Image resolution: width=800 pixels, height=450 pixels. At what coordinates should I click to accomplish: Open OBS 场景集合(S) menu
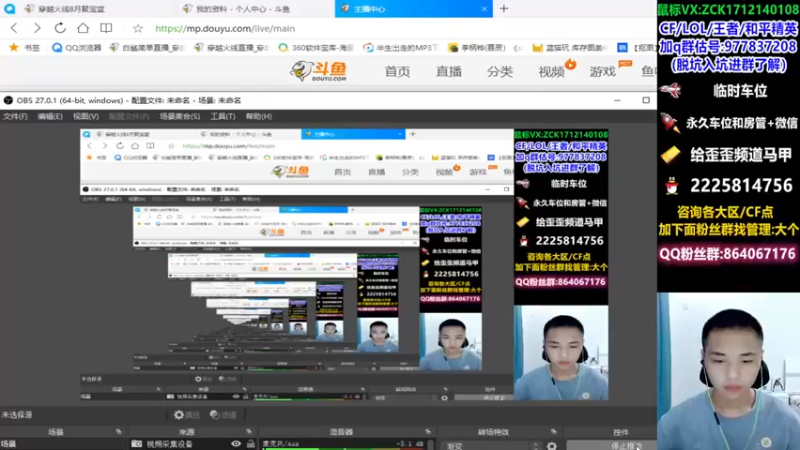tap(180, 116)
